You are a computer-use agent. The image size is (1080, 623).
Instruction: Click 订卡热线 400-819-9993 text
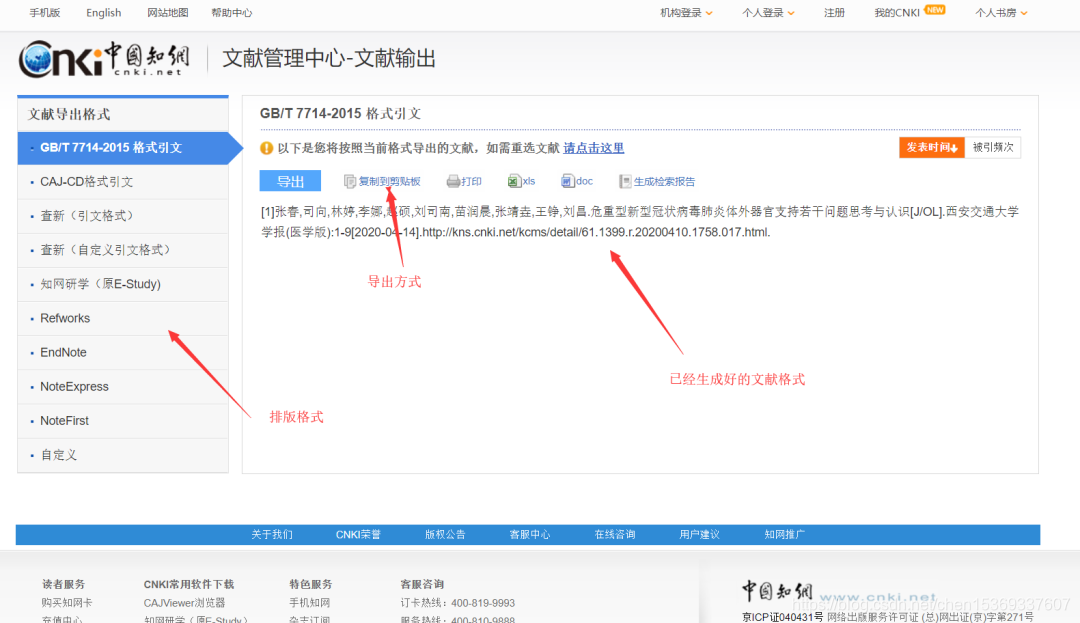click(458, 603)
